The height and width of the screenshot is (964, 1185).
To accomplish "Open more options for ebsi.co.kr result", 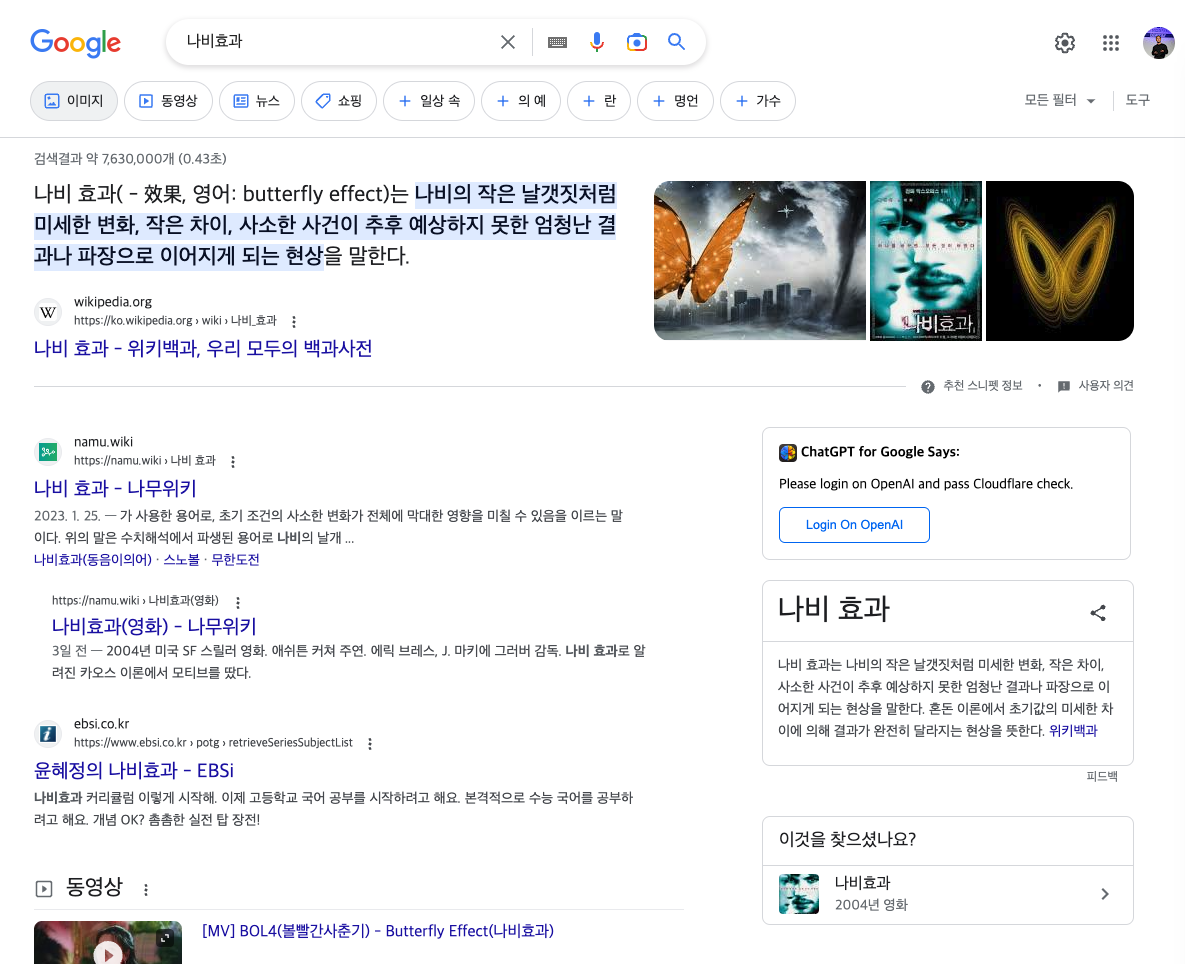I will point(370,743).
